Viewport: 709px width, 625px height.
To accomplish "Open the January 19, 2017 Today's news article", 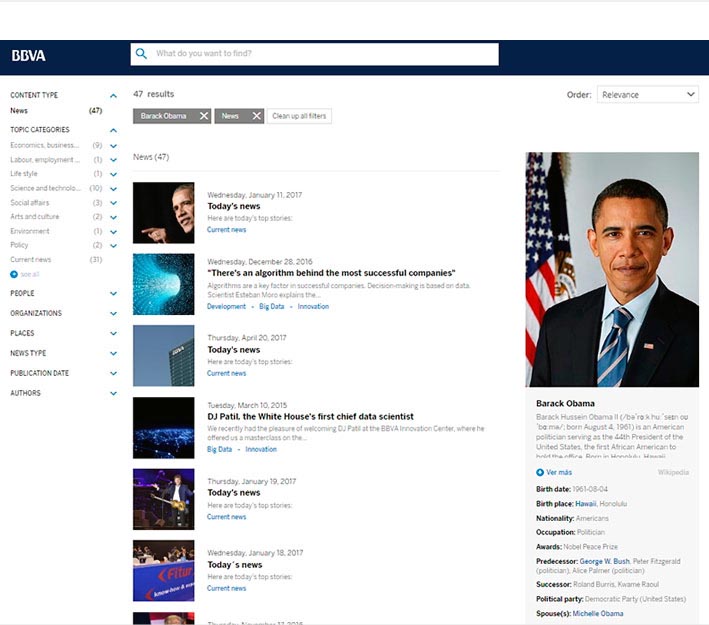I will pyautogui.click(x=234, y=492).
